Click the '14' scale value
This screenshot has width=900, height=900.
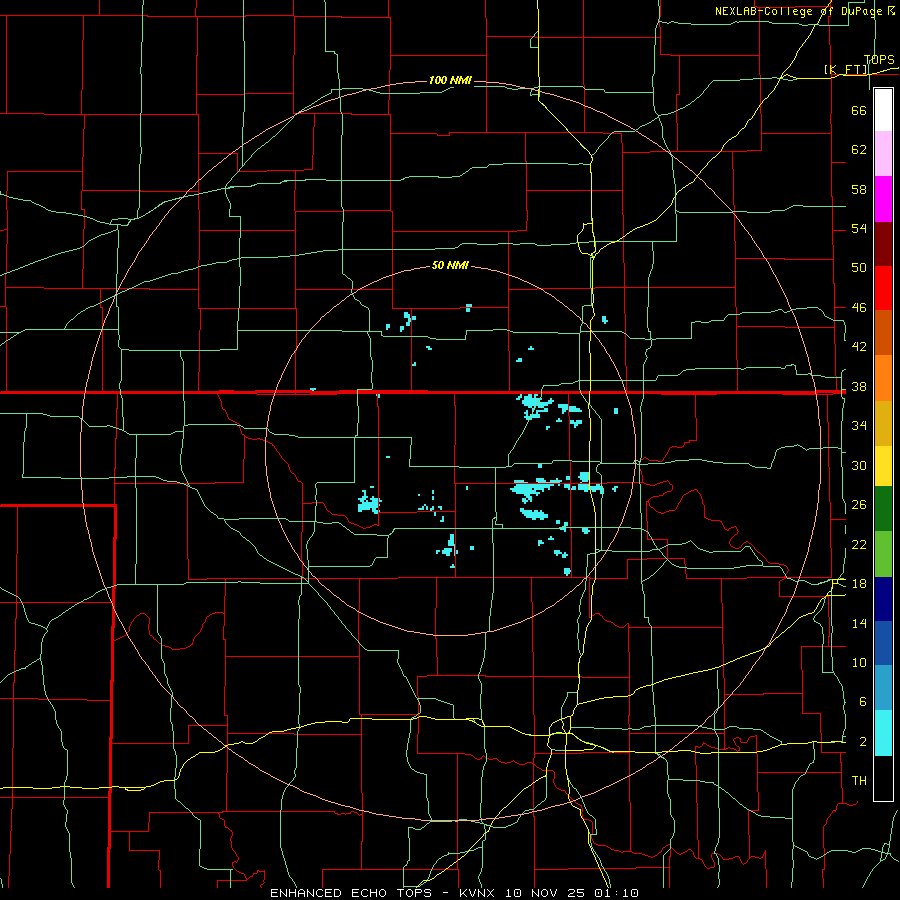pyautogui.click(x=859, y=623)
